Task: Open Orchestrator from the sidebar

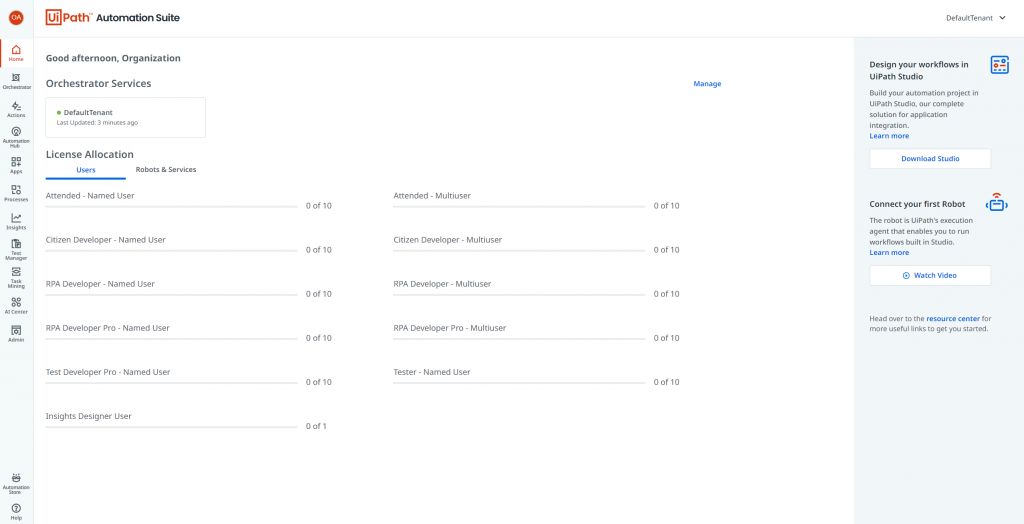Action: coord(16,81)
